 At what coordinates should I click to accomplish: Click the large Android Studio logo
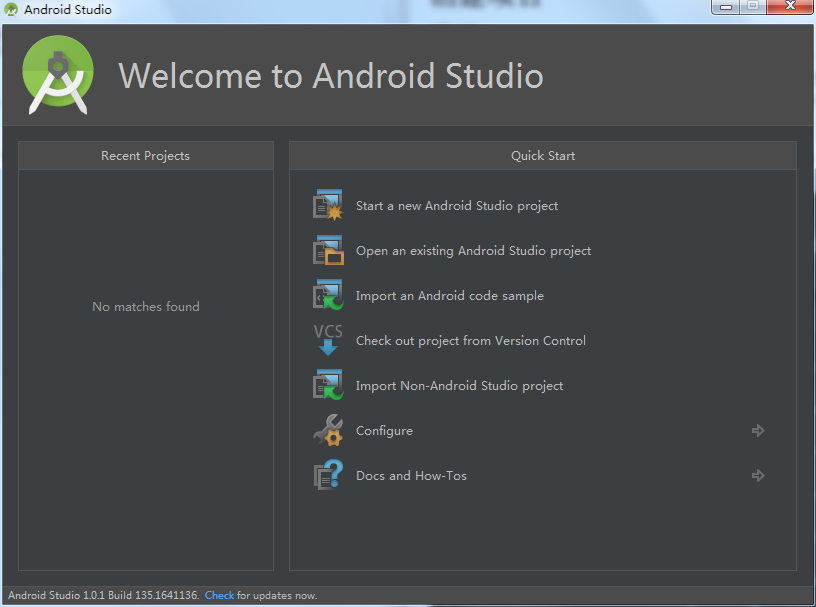click(58, 75)
